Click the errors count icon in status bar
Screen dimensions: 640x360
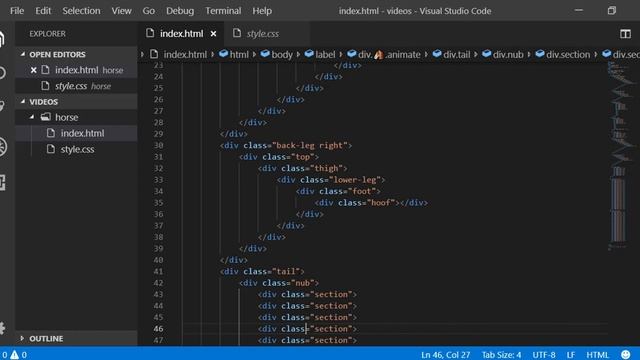4,354
